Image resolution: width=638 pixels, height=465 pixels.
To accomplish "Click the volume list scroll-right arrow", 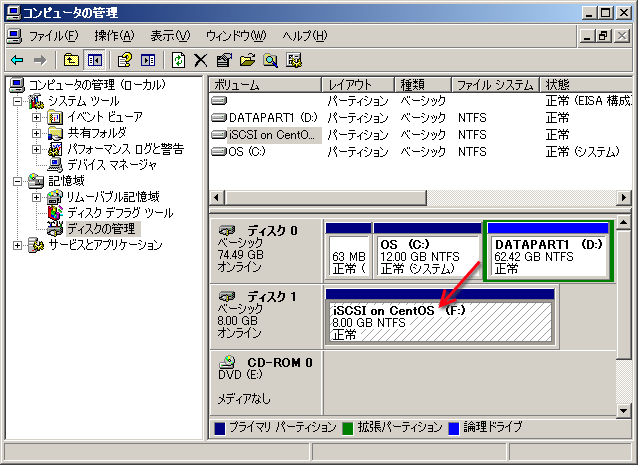I will (x=624, y=198).
